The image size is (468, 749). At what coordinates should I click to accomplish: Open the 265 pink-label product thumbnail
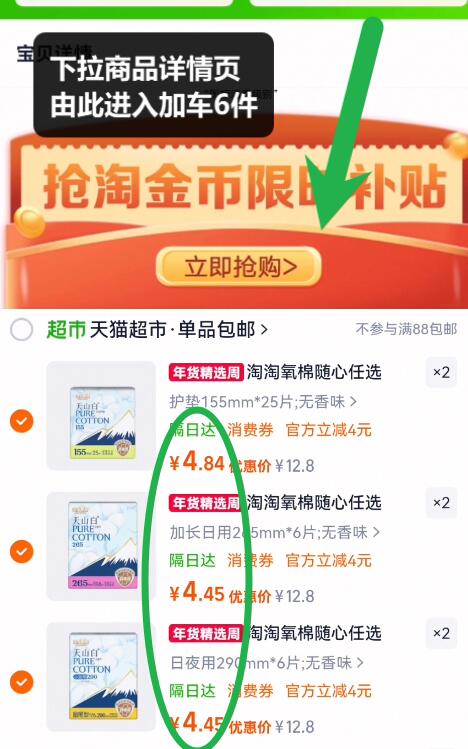point(101,546)
